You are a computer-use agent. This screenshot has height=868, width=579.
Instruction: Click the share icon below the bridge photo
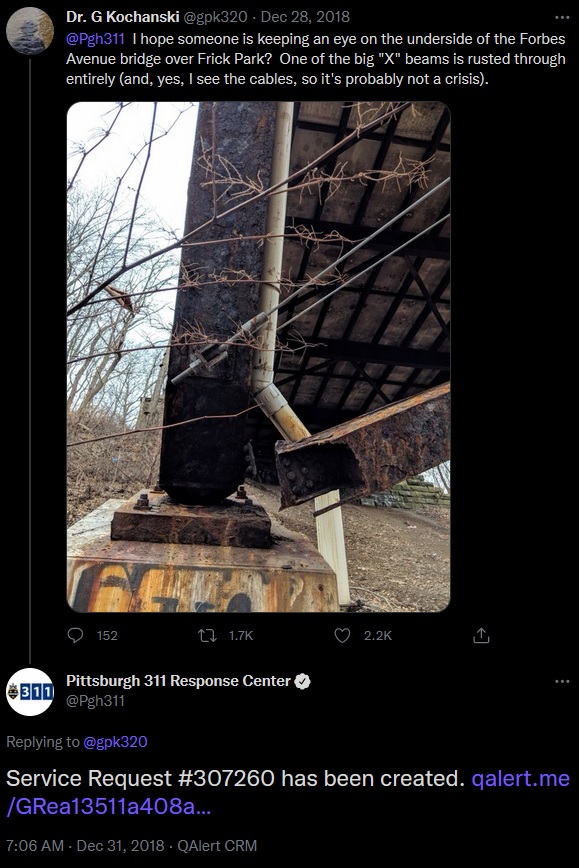(x=481, y=636)
